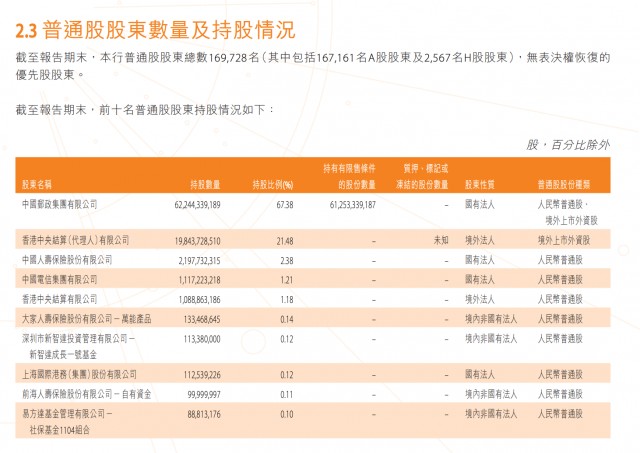Viewport: 640px width, 453px height.
Task: Select the restricted shares value 61,253,339,187
Action: [353, 204]
